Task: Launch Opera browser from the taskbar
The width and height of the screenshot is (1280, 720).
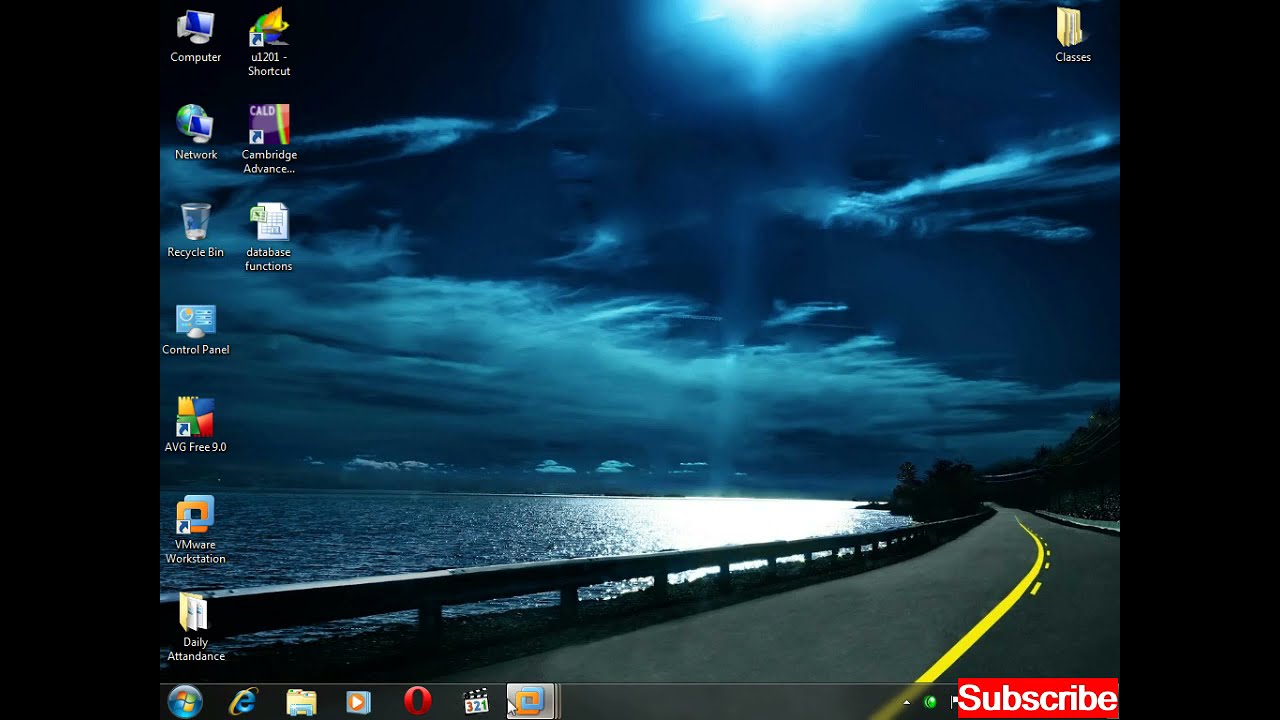Action: [418, 701]
